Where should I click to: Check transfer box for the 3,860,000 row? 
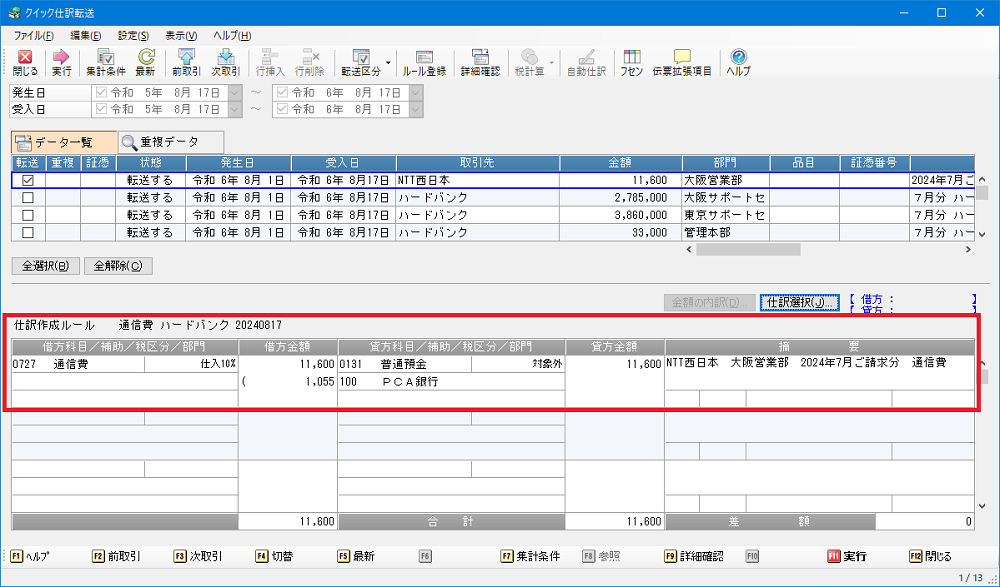pos(28,215)
